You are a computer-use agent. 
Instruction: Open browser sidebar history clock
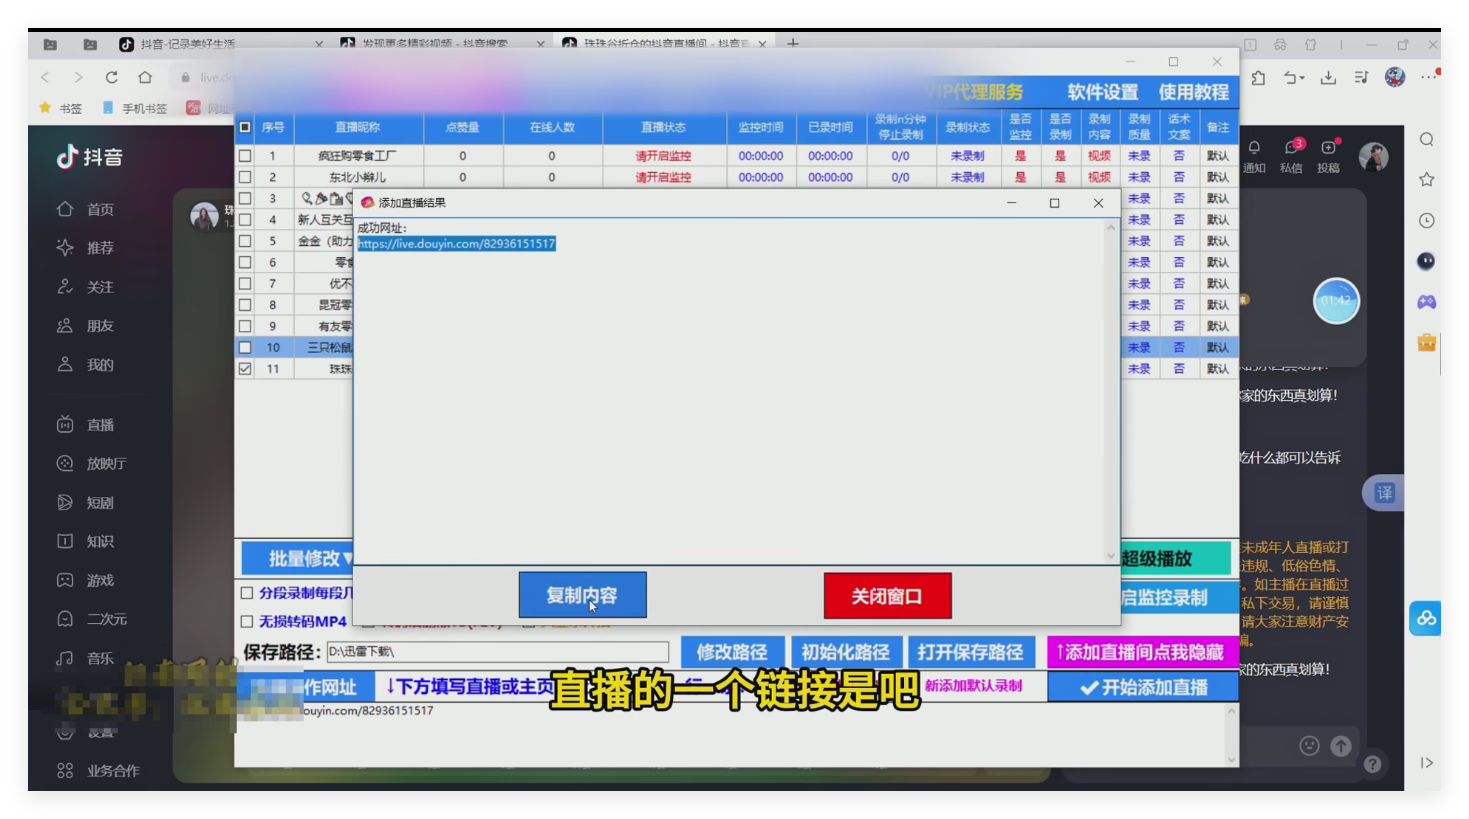1427,220
